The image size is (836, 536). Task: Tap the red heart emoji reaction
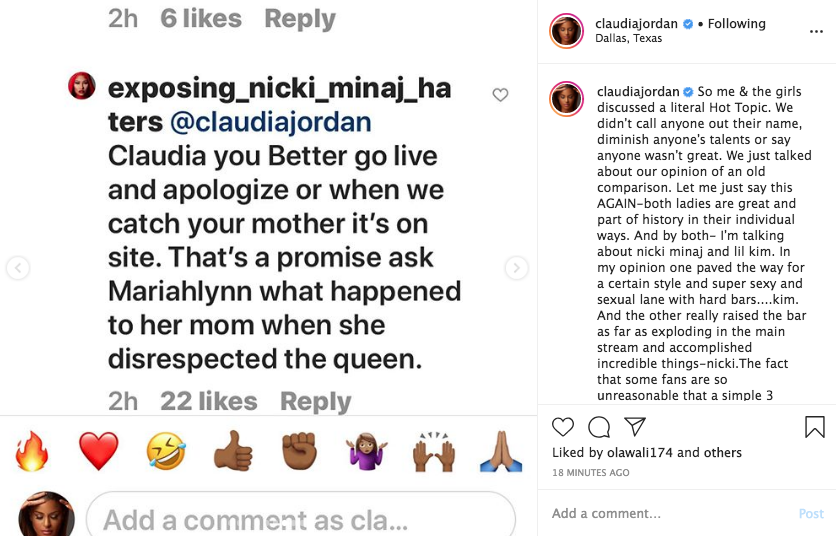98,453
